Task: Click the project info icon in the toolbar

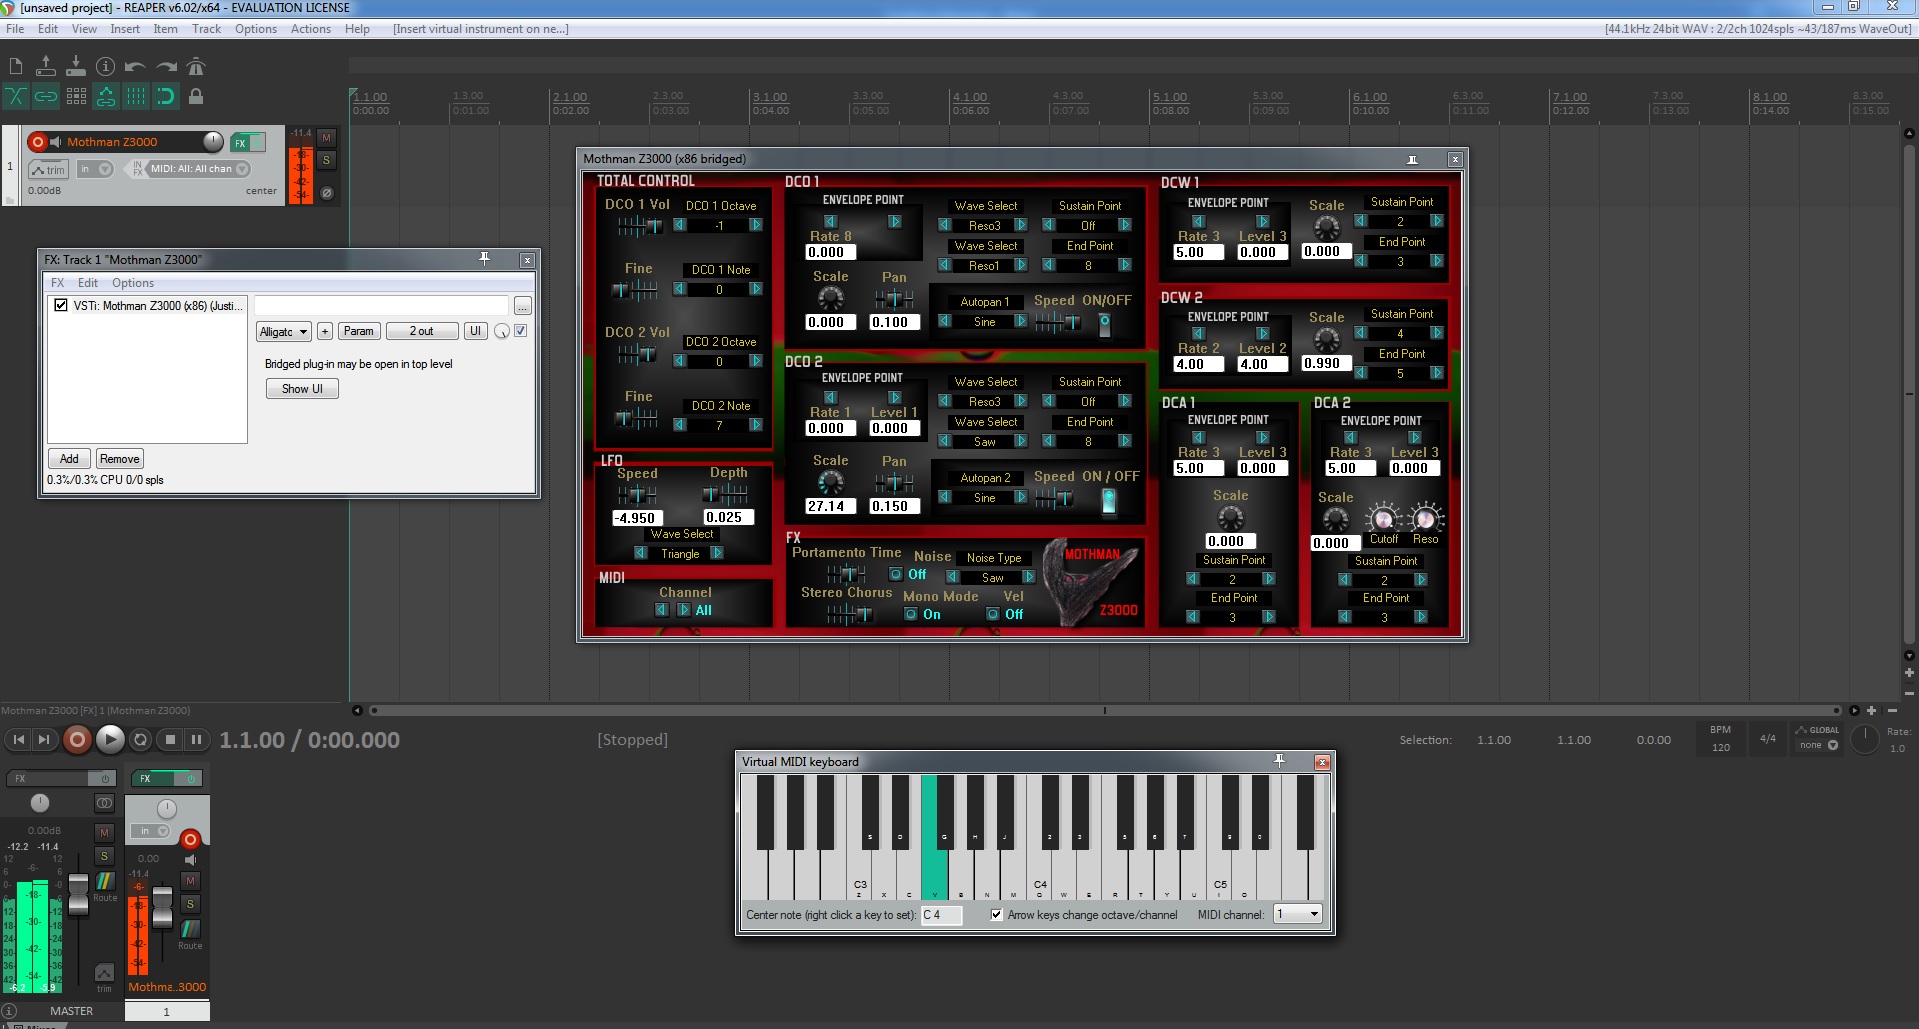Action: [x=105, y=67]
